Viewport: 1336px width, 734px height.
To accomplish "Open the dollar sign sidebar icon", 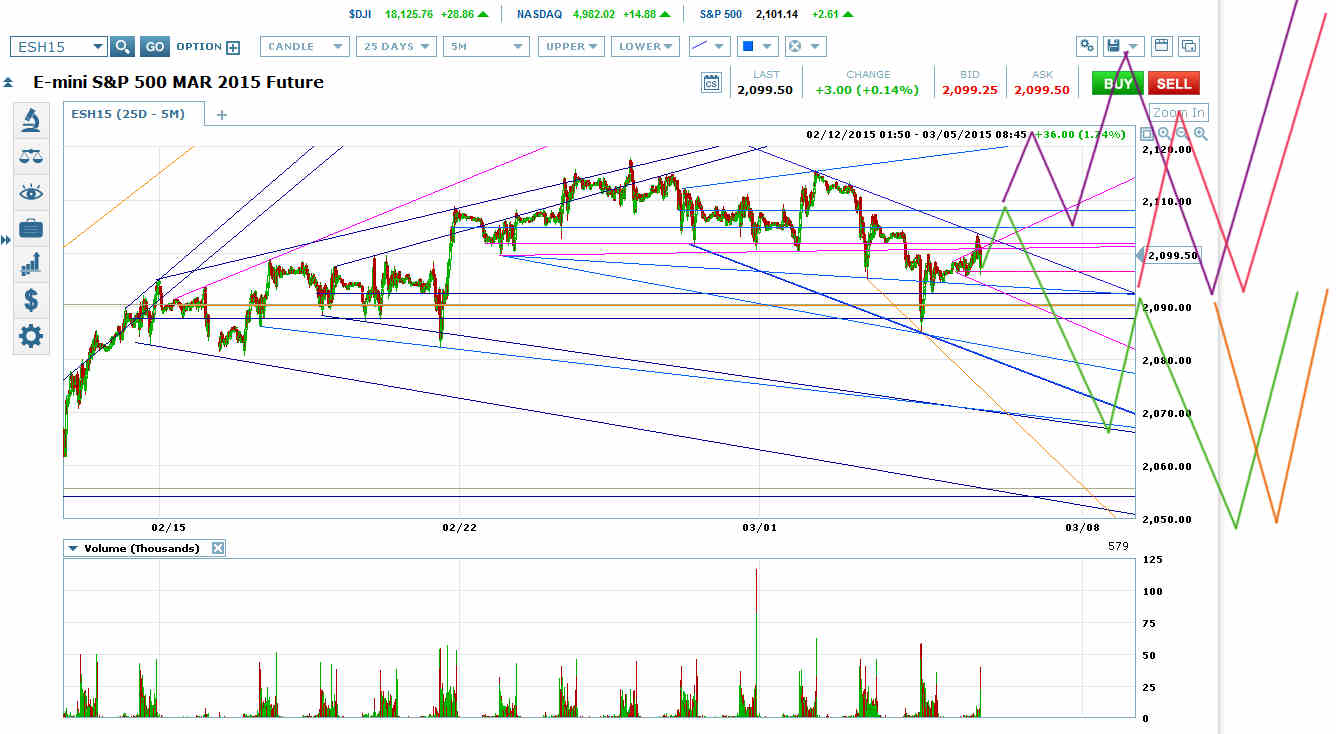I will (x=31, y=300).
